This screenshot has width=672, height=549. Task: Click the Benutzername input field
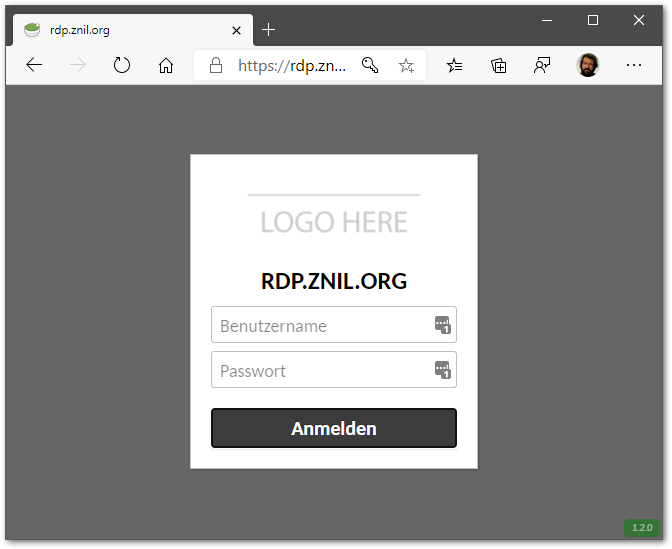pyautogui.click(x=320, y=326)
